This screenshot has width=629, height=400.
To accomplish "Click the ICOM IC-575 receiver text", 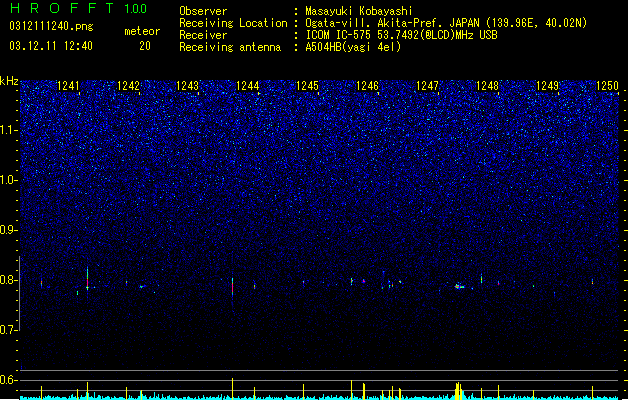I will pyautogui.click(x=401, y=35).
